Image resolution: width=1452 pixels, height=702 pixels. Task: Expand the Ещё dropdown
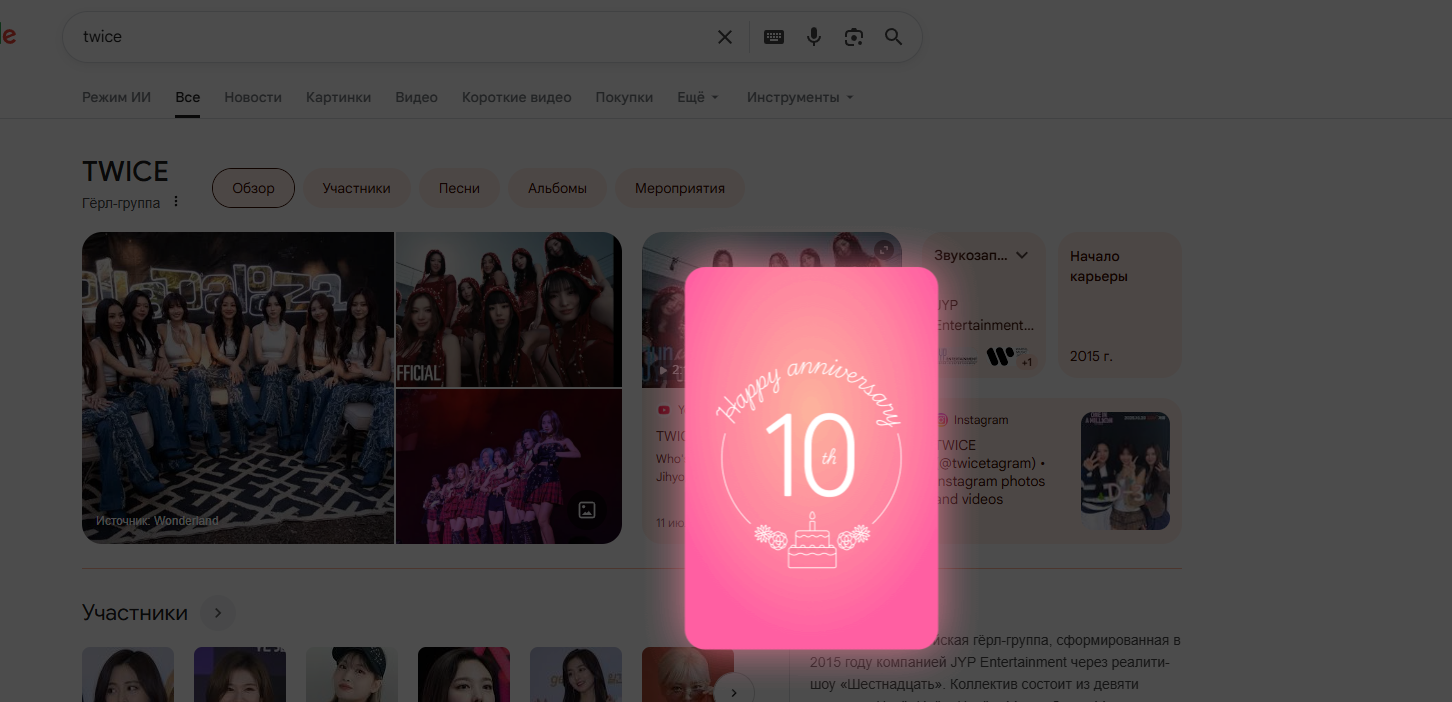(x=698, y=97)
